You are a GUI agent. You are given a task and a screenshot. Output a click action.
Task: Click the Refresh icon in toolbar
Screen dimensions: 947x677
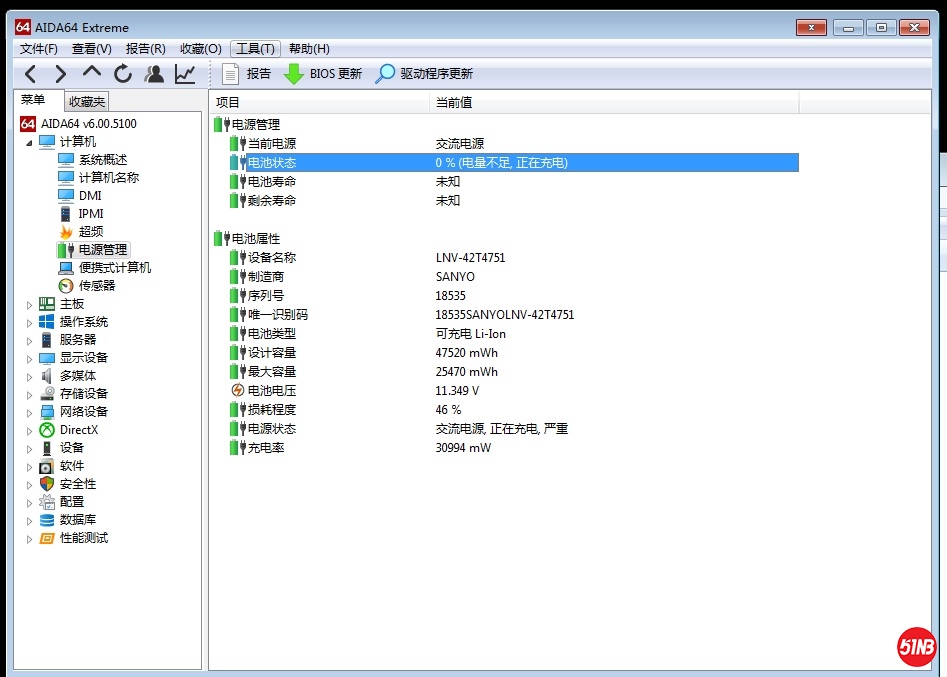[x=123, y=73]
